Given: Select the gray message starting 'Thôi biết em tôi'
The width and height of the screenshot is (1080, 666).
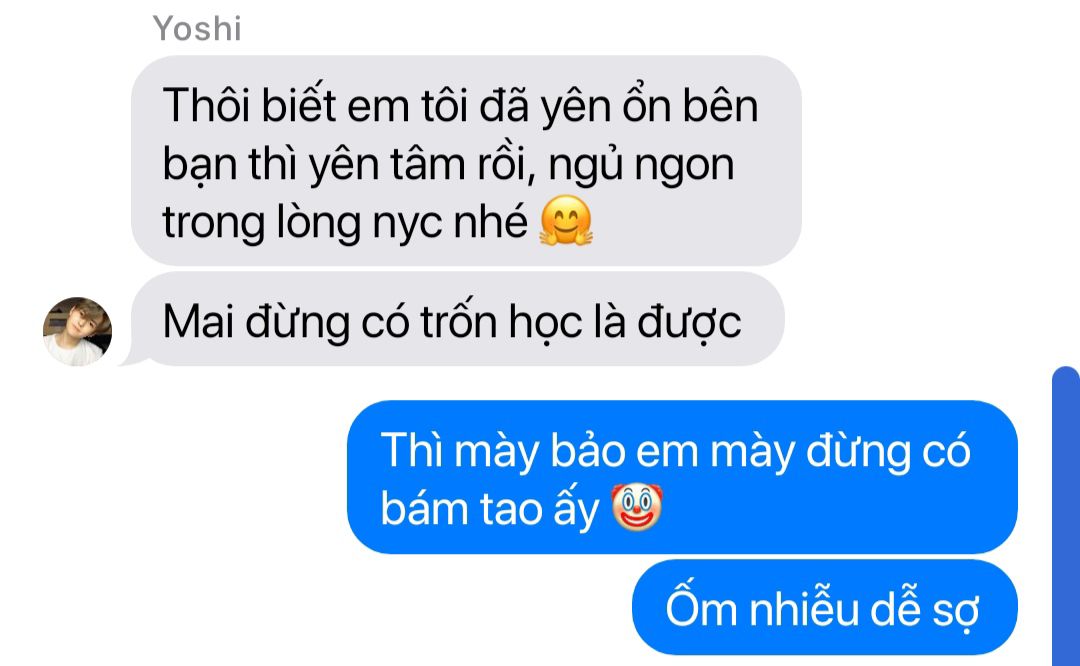Looking at the screenshot, I should pos(466,160).
